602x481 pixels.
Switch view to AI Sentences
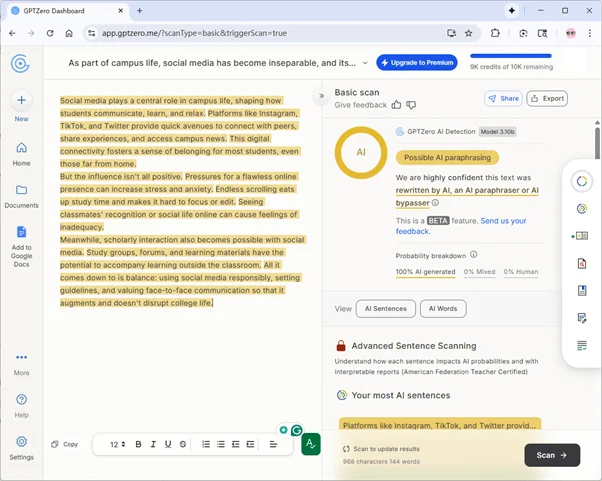point(387,309)
